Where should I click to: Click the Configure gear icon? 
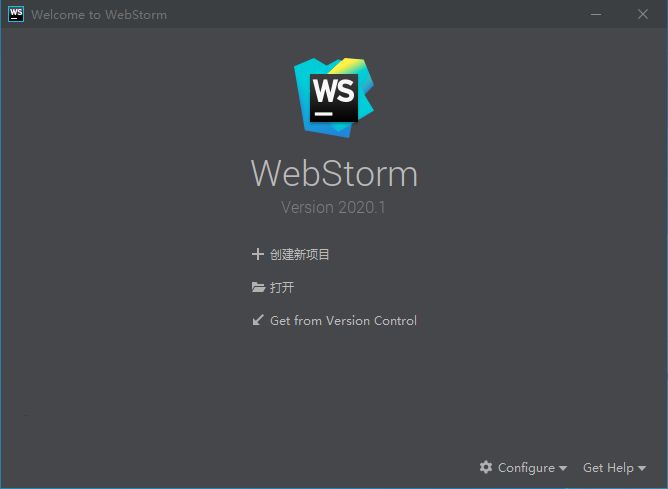(486, 467)
